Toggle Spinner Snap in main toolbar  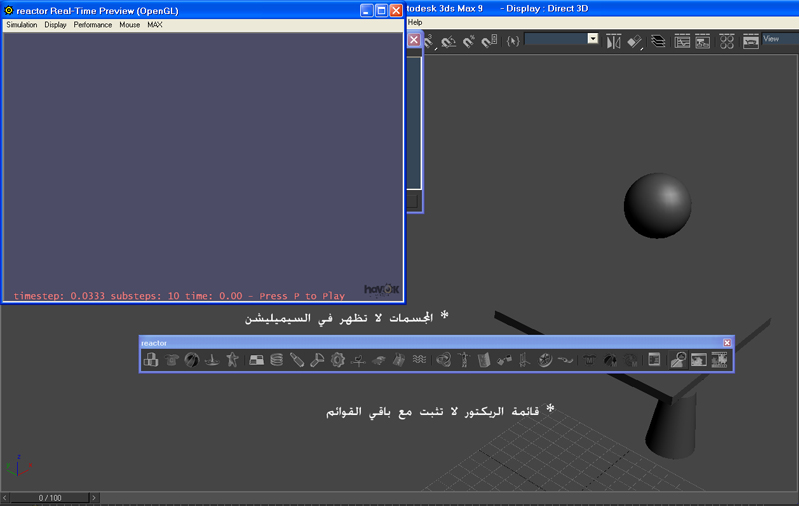[x=489, y=41]
